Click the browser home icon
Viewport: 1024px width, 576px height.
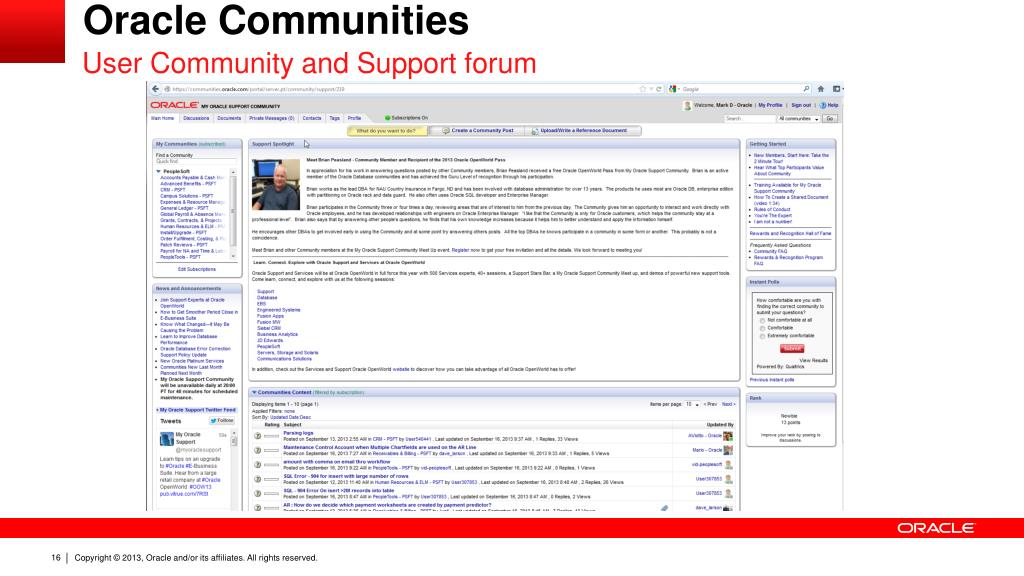coord(821,89)
